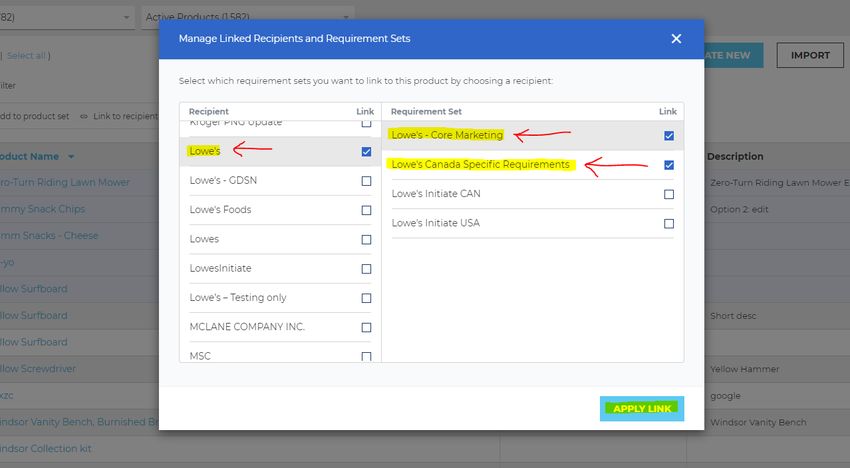Select Lowe's Foods recipient text
The height and width of the screenshot is (468, 850).
click(221, 209)
